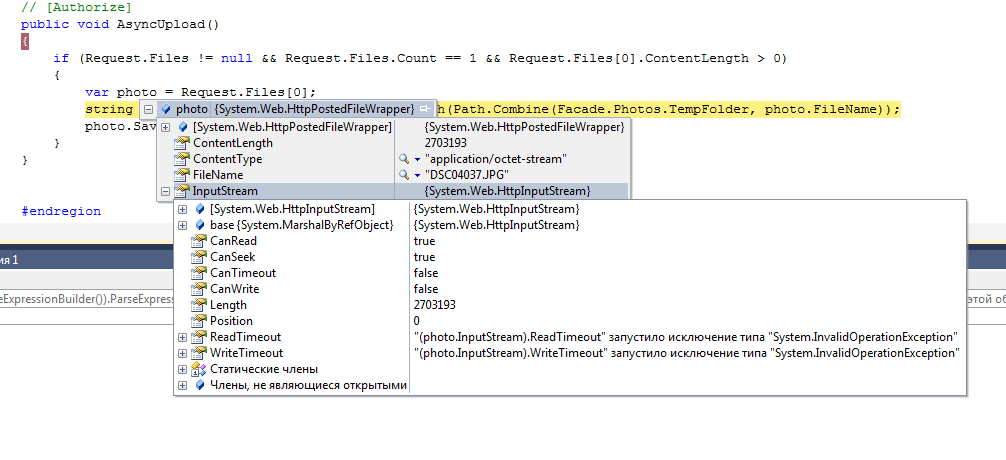Click the ReadTimeout property icon
Viewport: 1006px width, 460px height.
[x=200, y=337]
